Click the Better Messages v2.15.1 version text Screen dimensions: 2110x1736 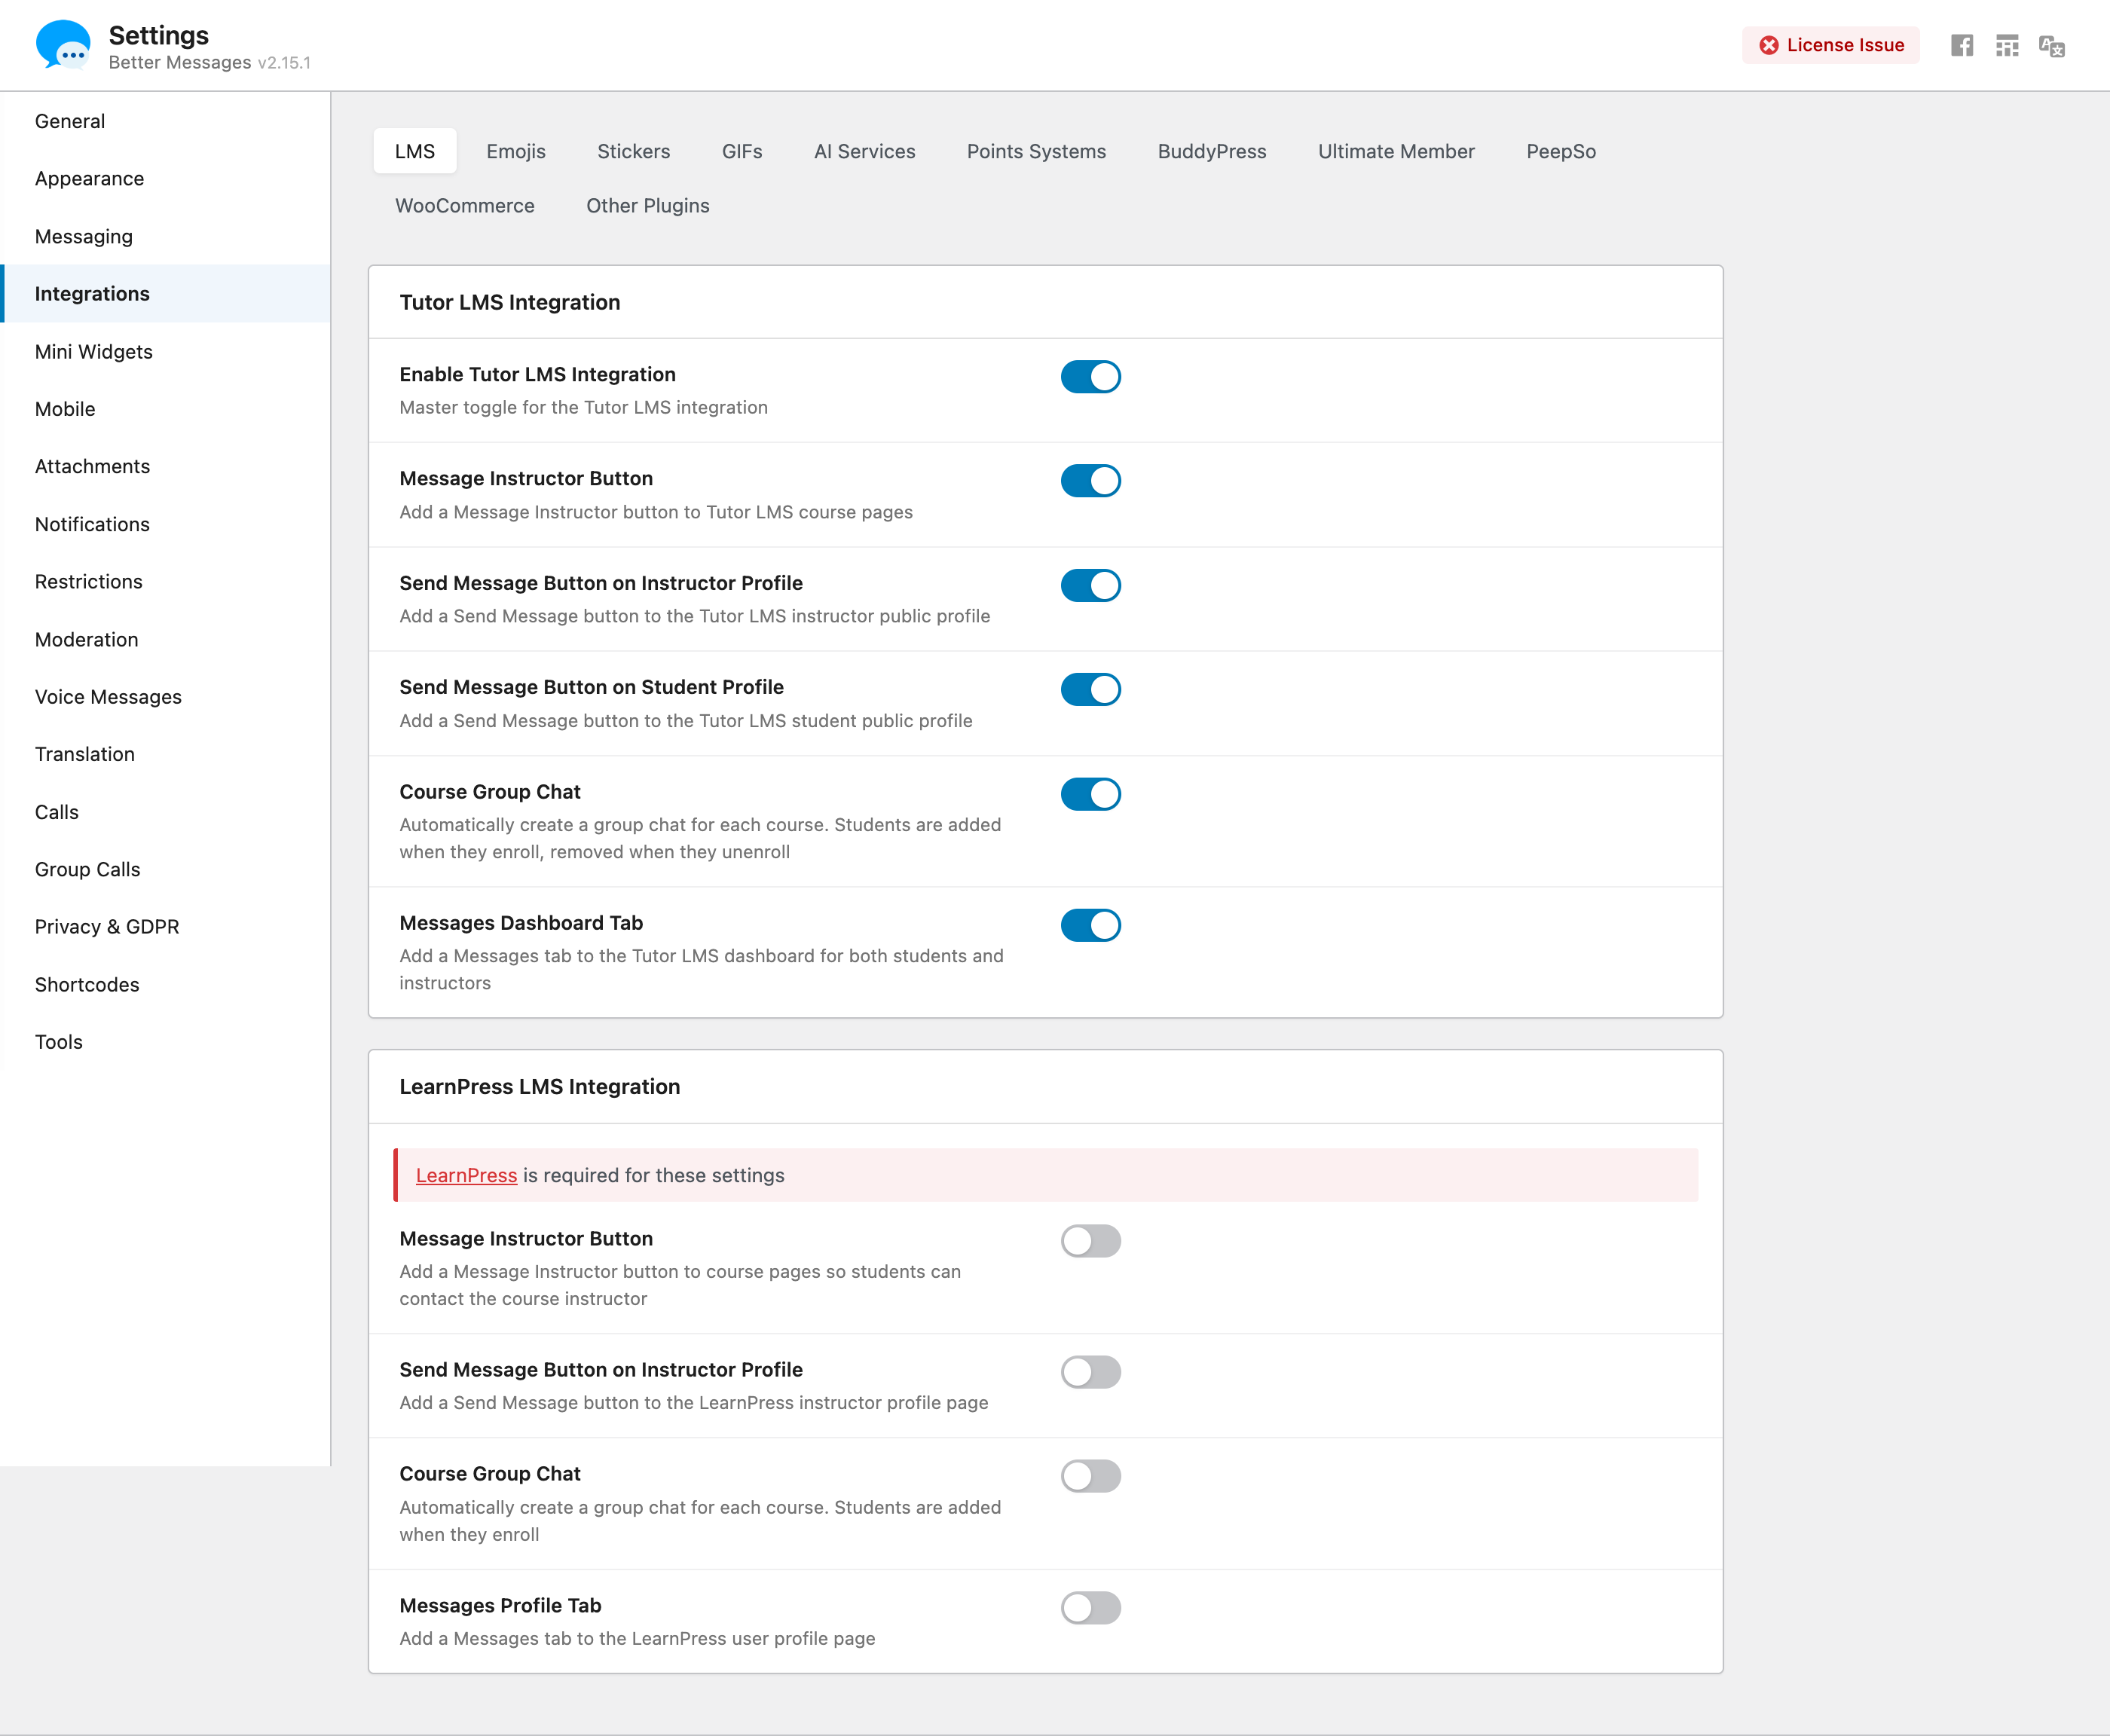[210, 63]
